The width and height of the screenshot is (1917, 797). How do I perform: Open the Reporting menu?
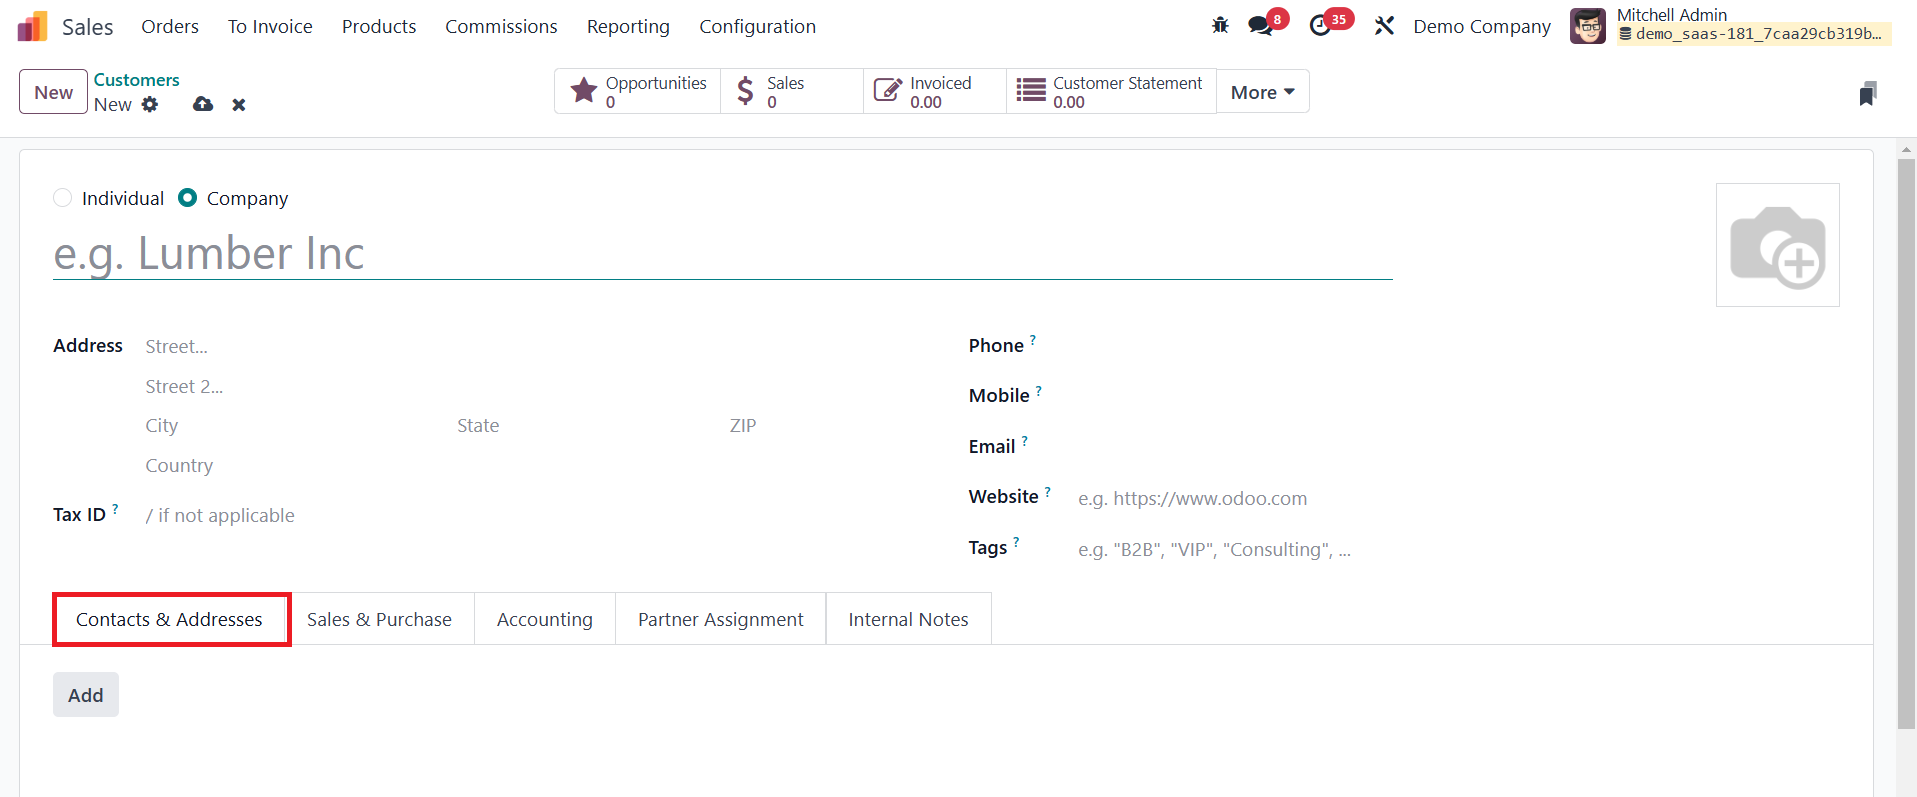[x=628, y=26]
